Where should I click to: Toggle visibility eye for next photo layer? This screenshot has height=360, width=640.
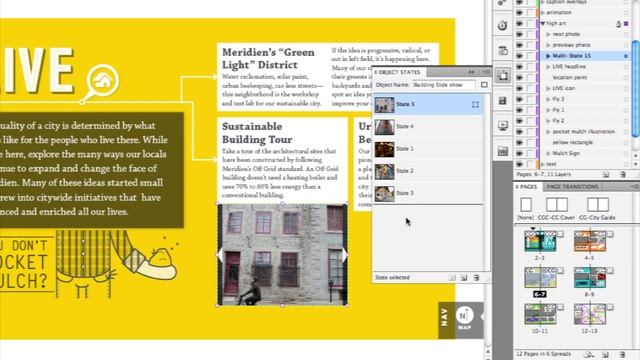click(519, 34)
